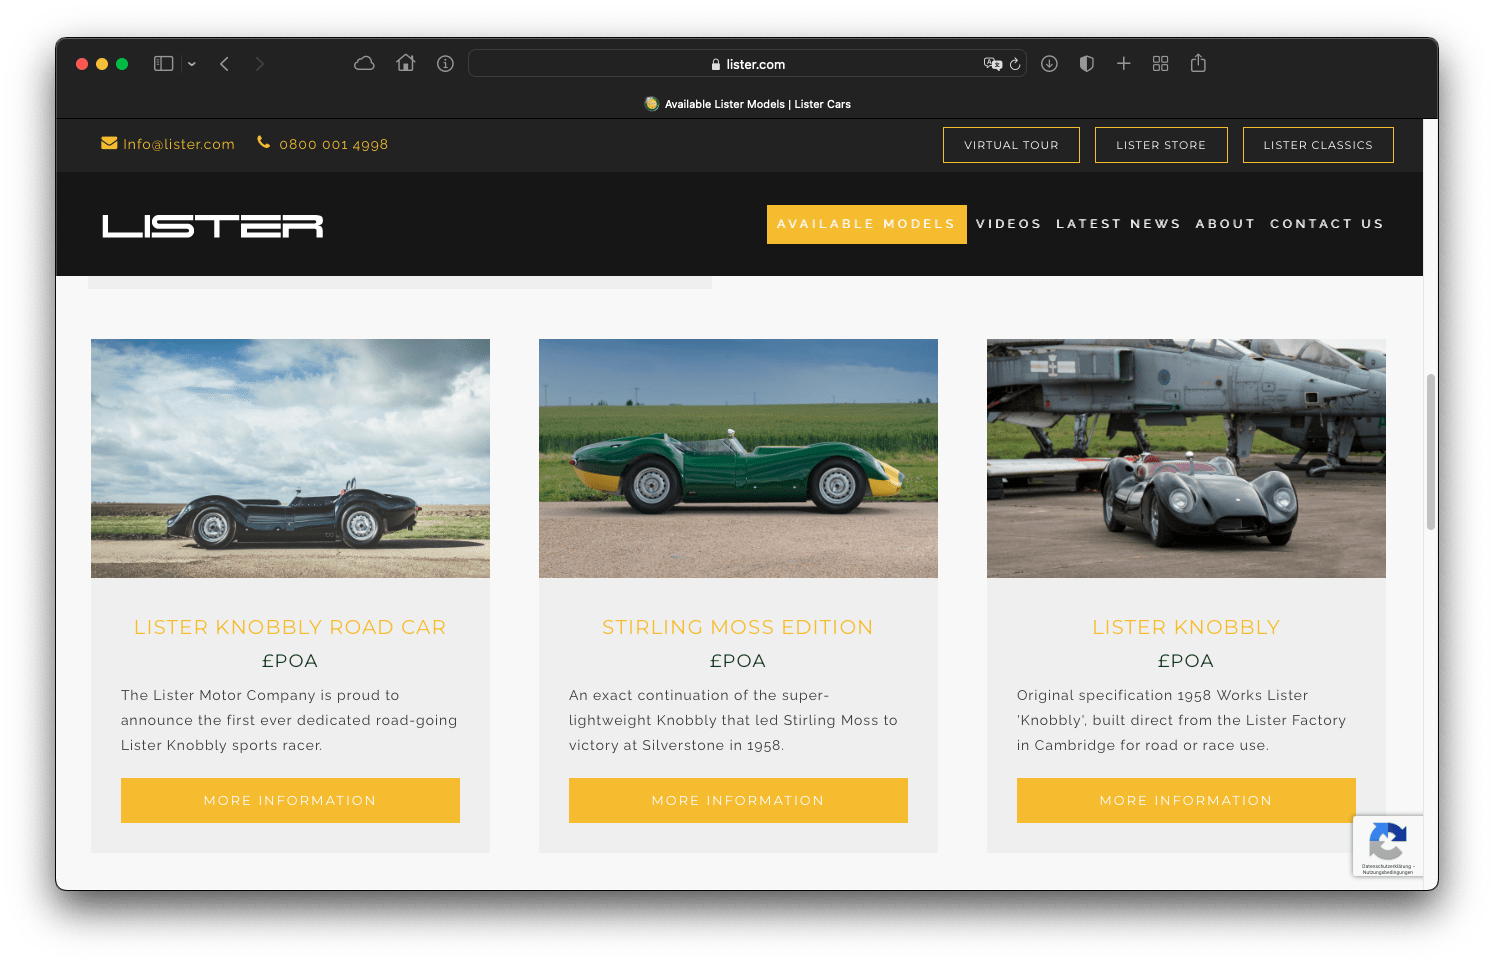Image resolution: width=1494 pixels, height=964 pixels.
Task: Open the sidebar dropdown chevron
Action: click(x=192, y=64)
